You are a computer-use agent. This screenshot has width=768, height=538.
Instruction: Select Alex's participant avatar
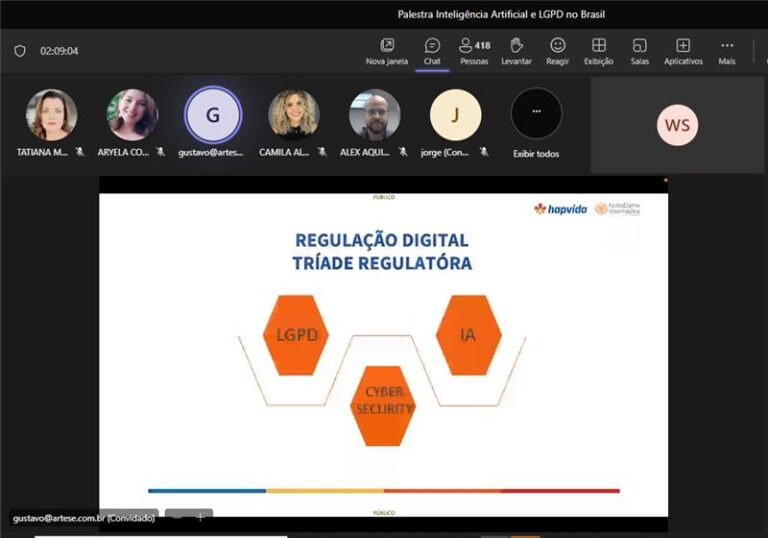pyautogui.click(x=375, y=114)
